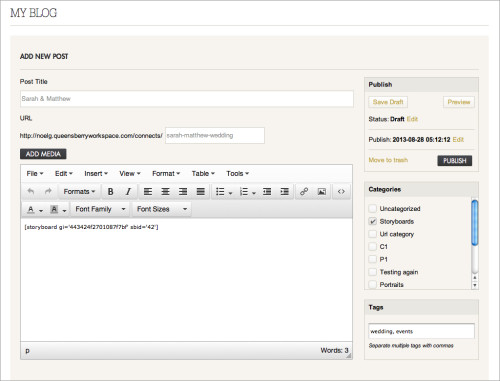Click the categories list scrollbar thumb

(475, 223)
